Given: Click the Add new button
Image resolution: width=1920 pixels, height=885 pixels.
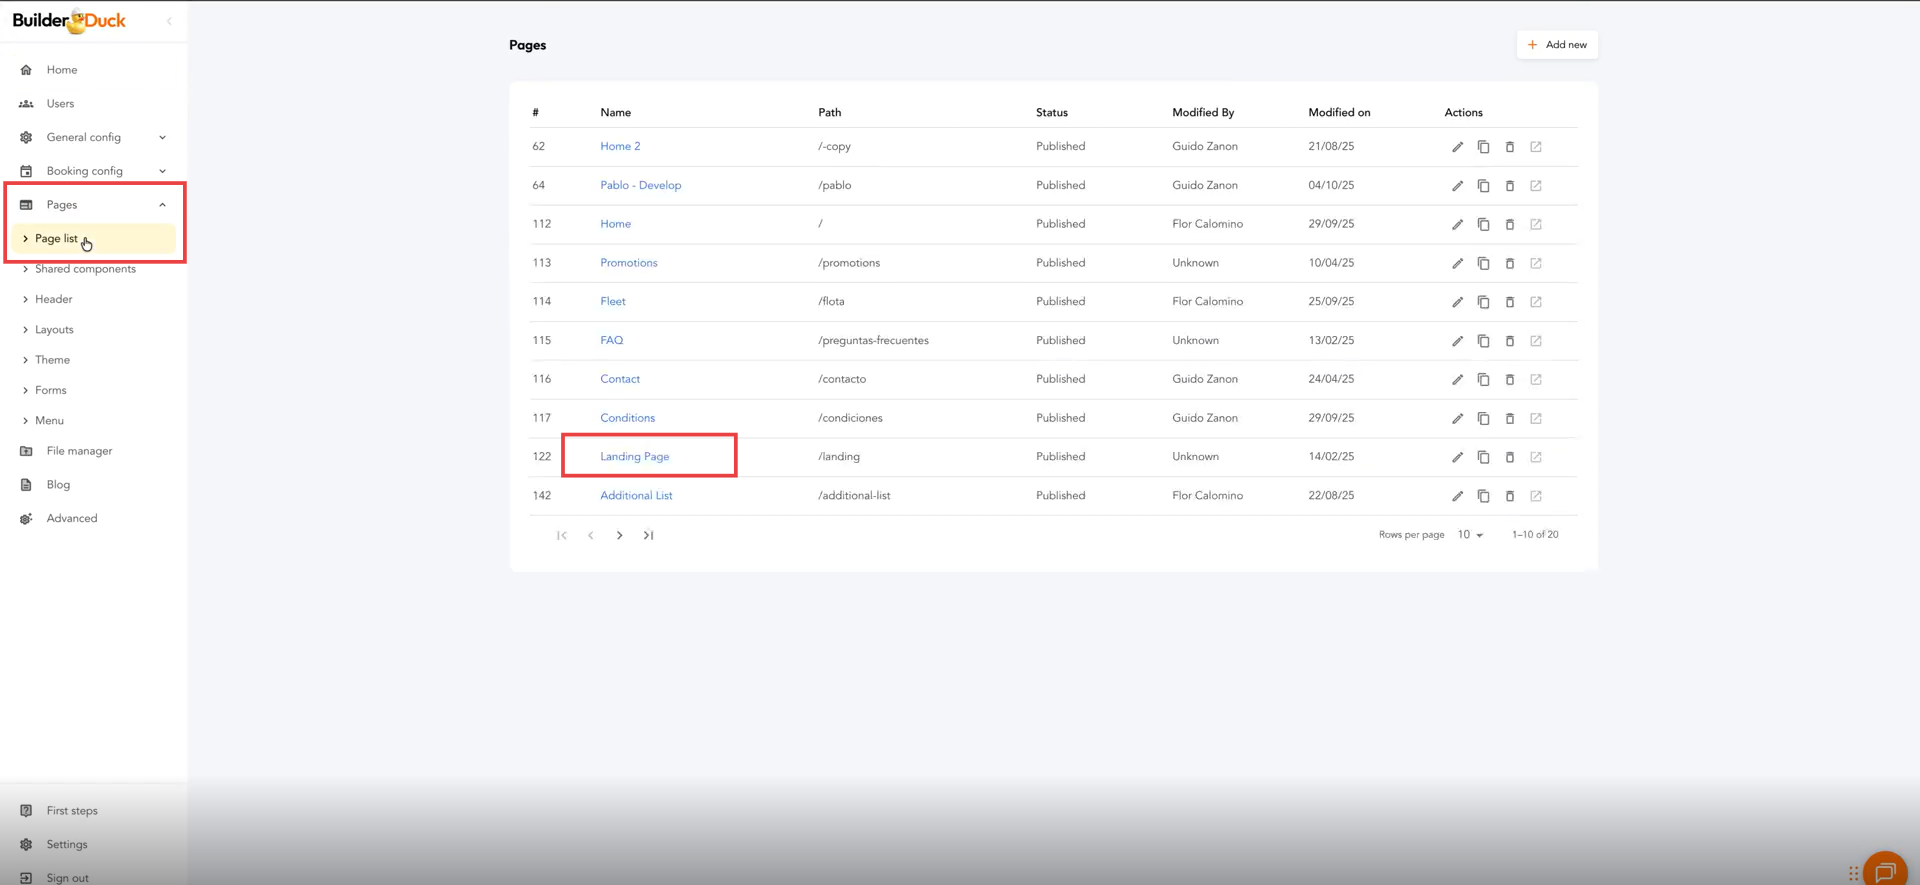Looking at the screenshot, I should (1557, 45).
